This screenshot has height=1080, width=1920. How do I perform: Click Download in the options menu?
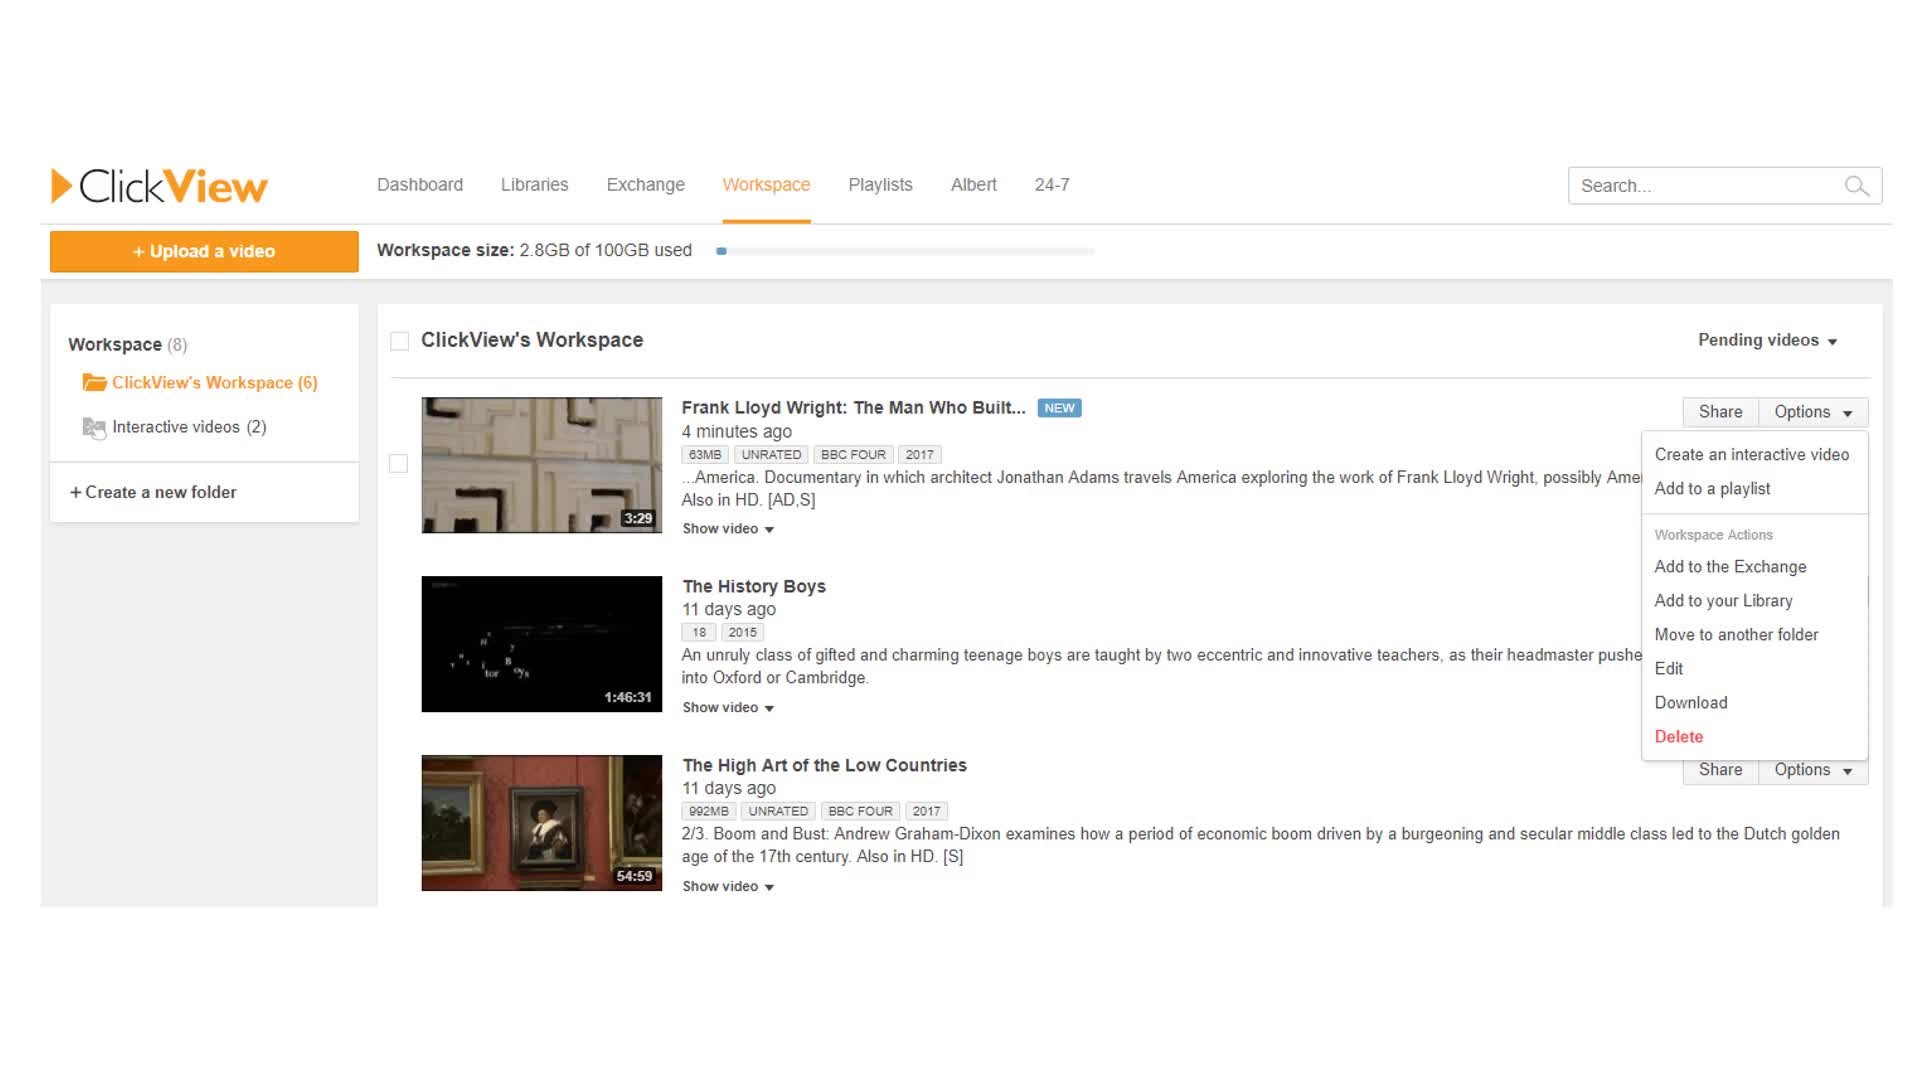(x=1691, y=703)
